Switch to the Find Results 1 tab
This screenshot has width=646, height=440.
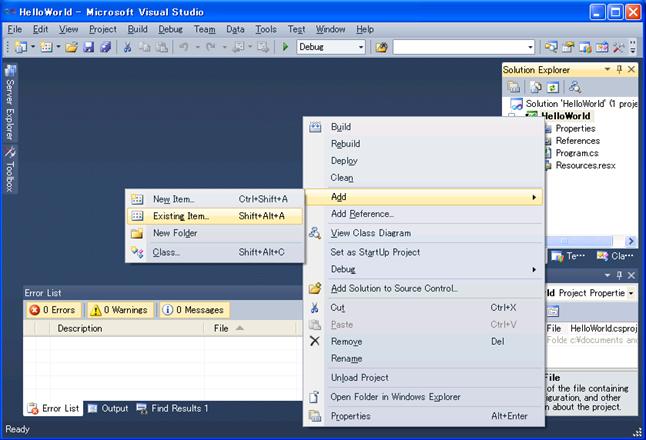pyautogui.click(x=172, y=408)
